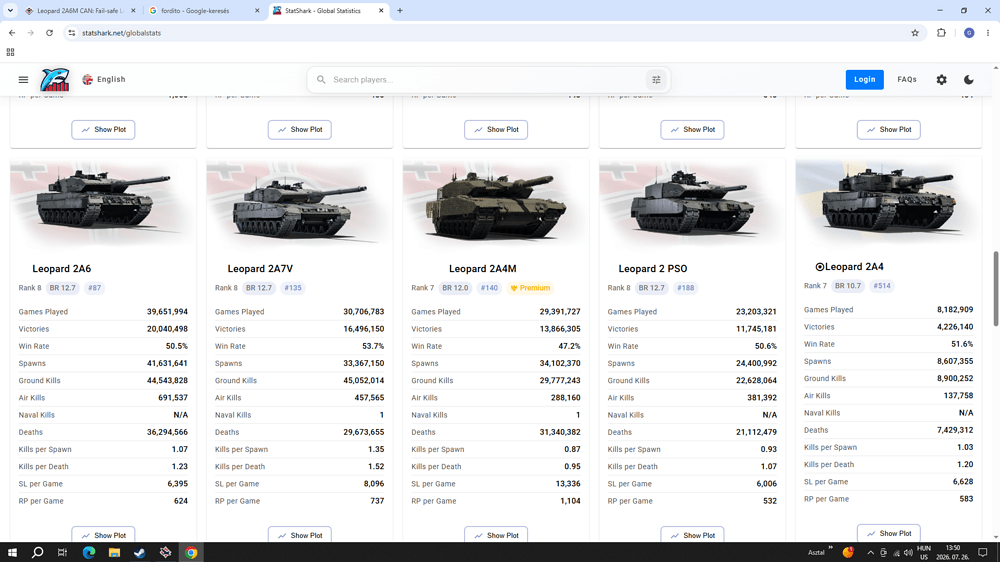Open Windows taskbar search
The image size is (1000, 562).
pos(38,552)
